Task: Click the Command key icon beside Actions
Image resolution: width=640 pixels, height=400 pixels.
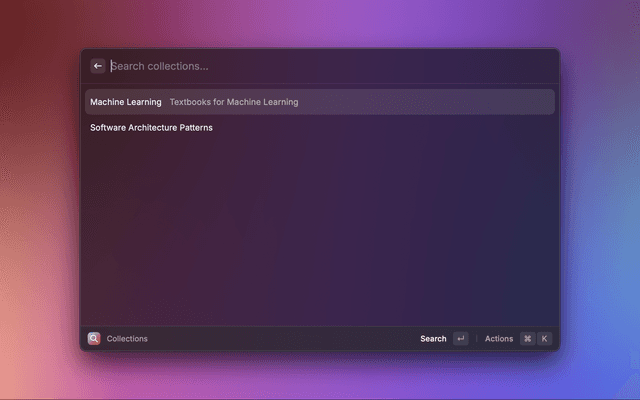Action: click(x=527, y=339)
